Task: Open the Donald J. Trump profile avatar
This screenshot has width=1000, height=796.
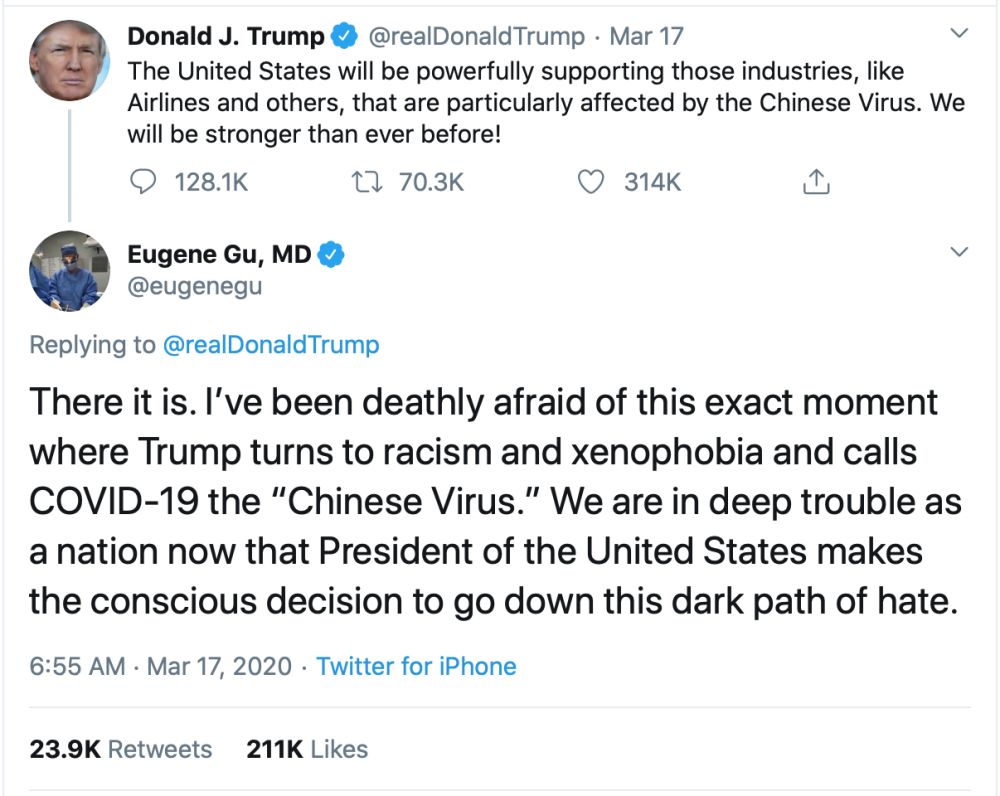Action: pyautogui.click(x=69, y=59)
